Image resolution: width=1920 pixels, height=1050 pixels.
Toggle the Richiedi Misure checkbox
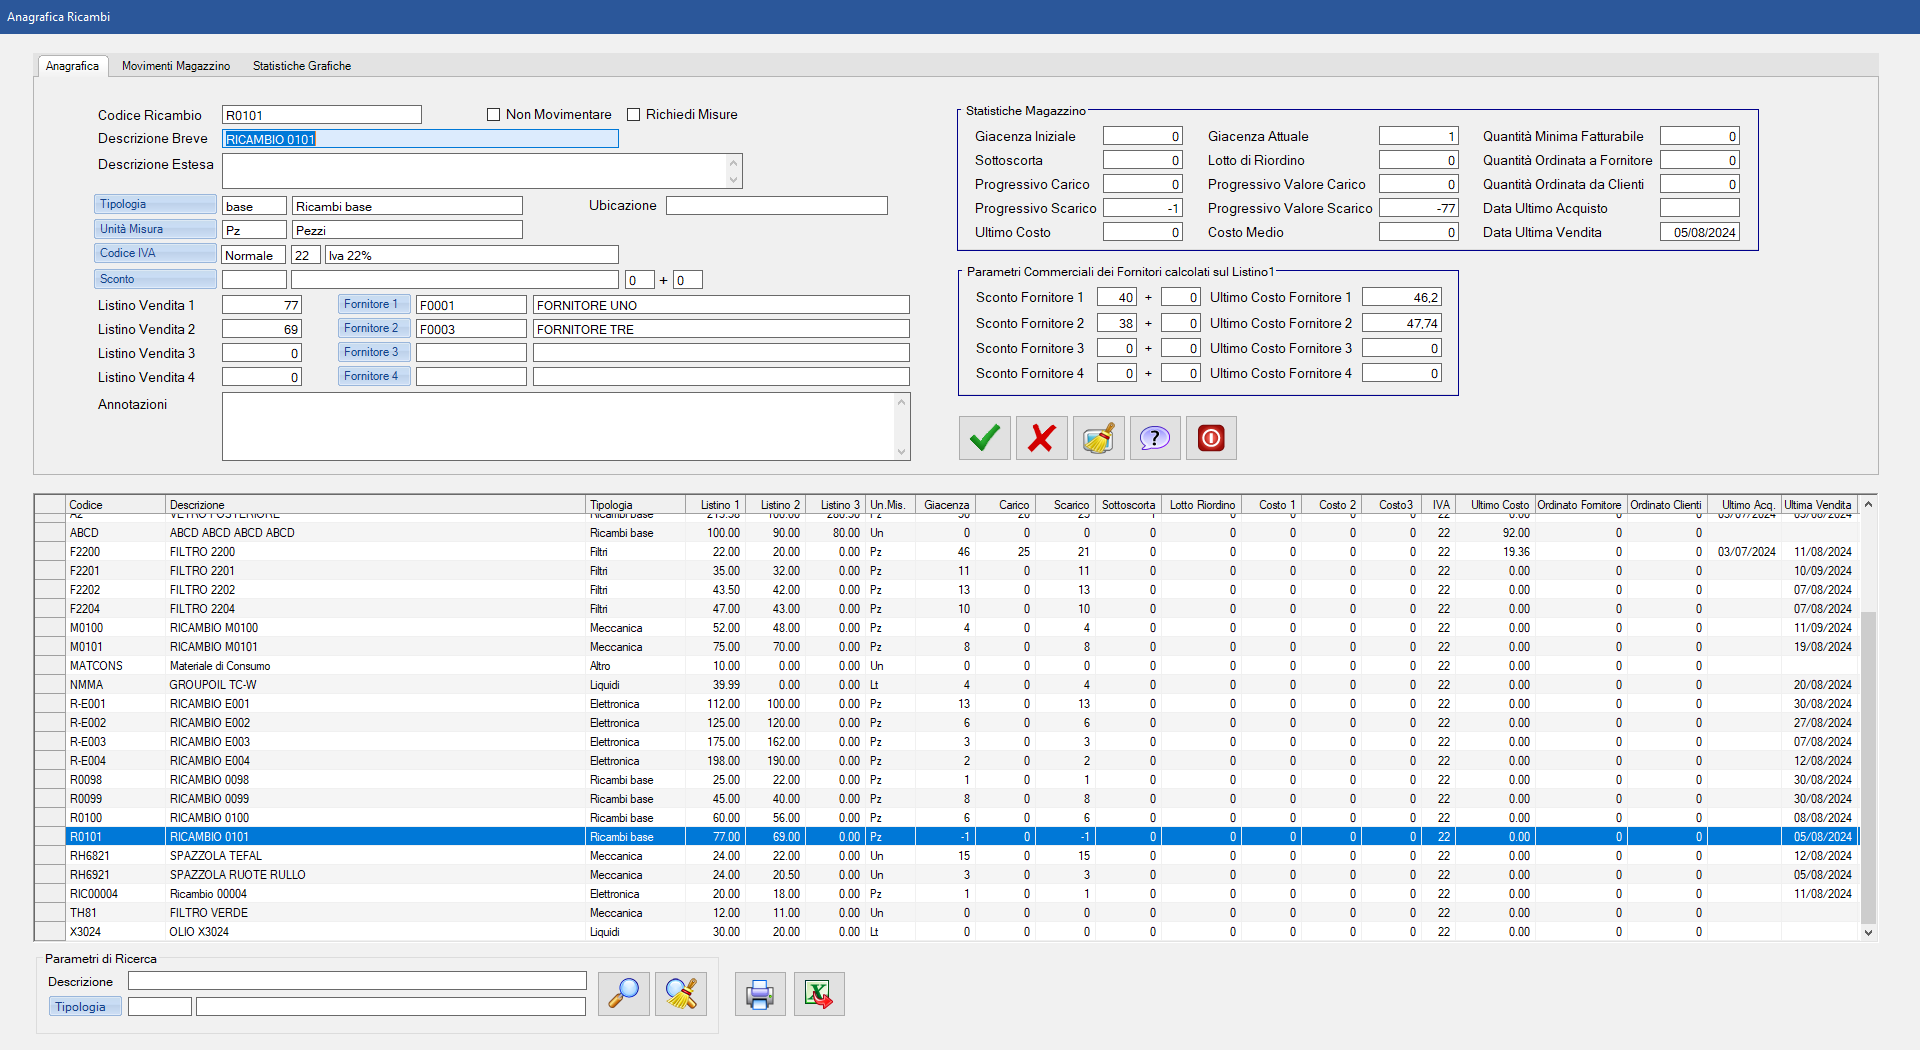pyautogui.click(x=633, y=115)
